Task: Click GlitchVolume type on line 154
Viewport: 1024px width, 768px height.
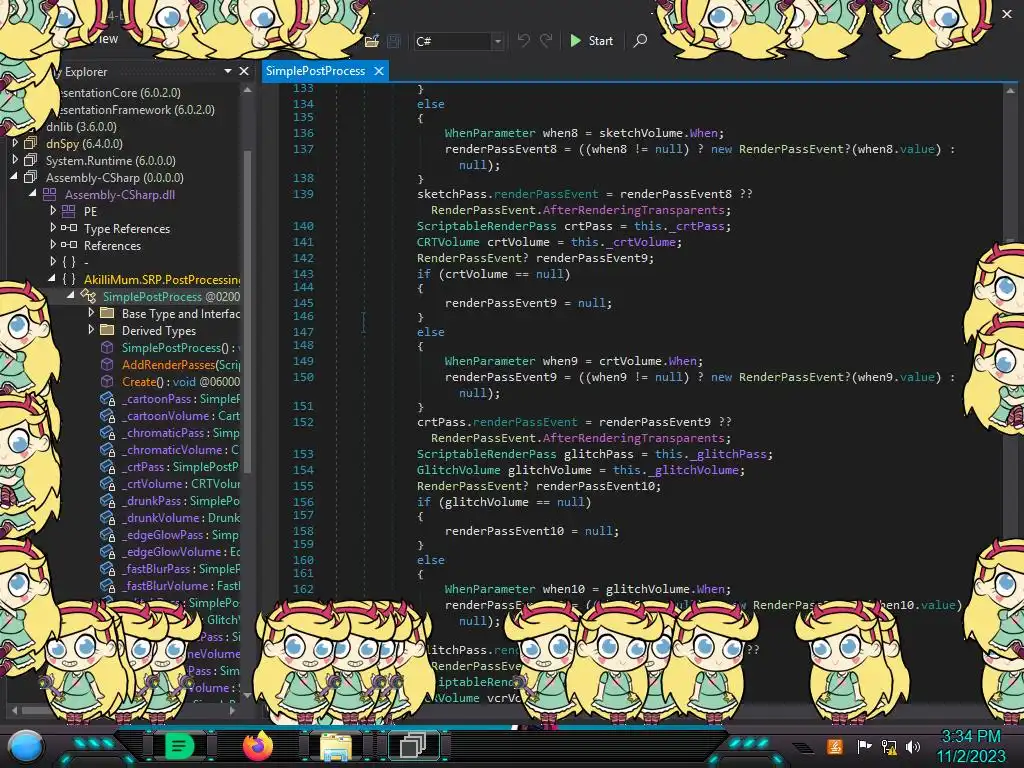Action: point(458,470)
